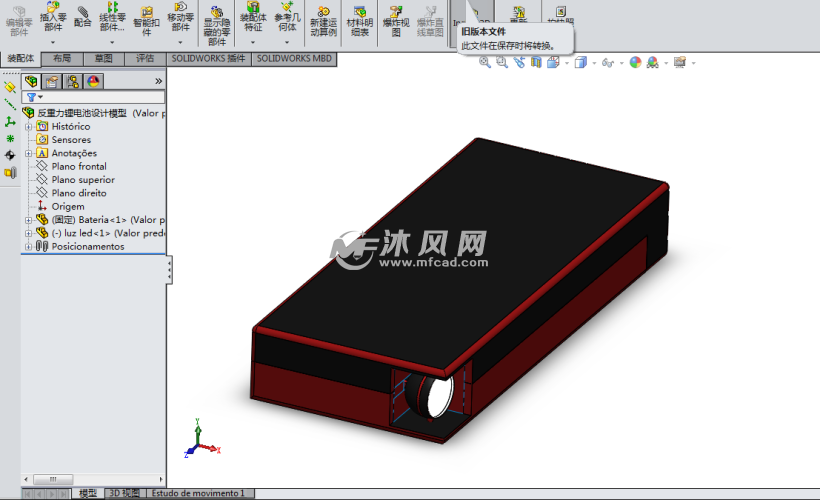The height and width of the screenshot is (500, 820).
Task: Expand the Posicionamentos mates folder
Action: (29, 247)
